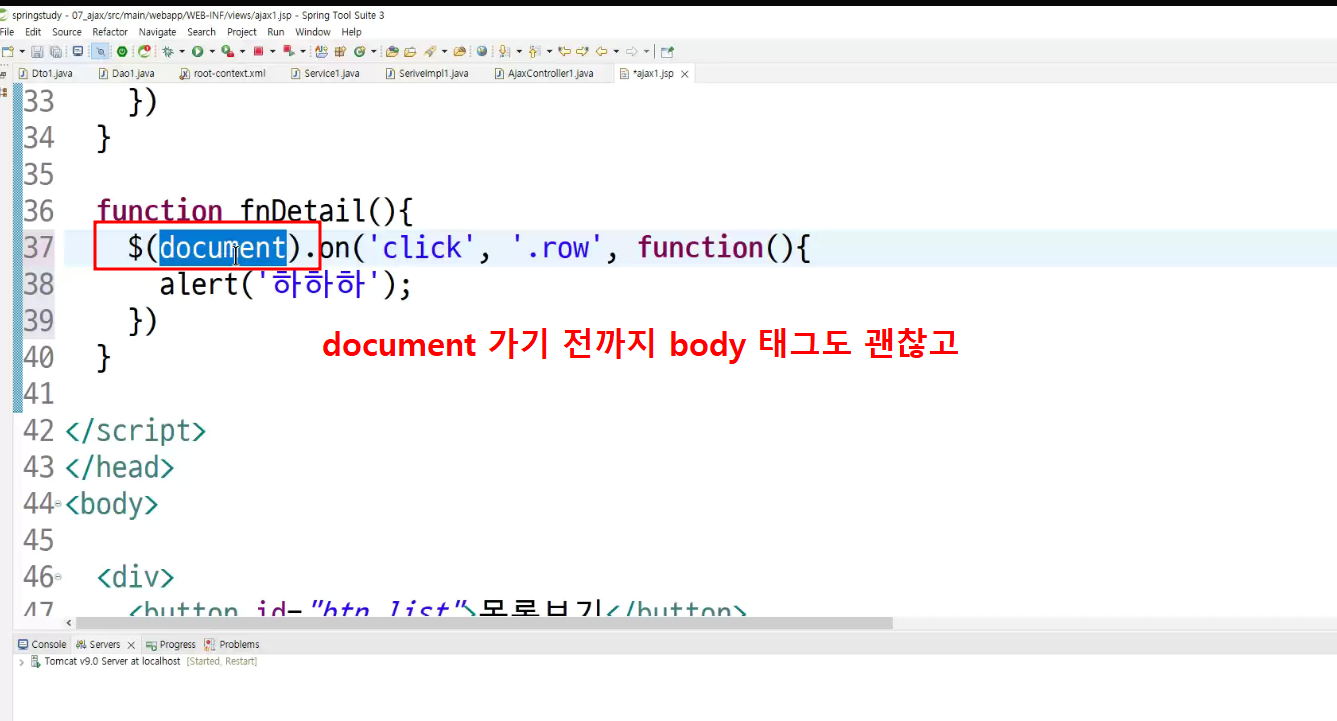
Task: Switch to the Dto1.java editor tab
Action: [46, 73]
